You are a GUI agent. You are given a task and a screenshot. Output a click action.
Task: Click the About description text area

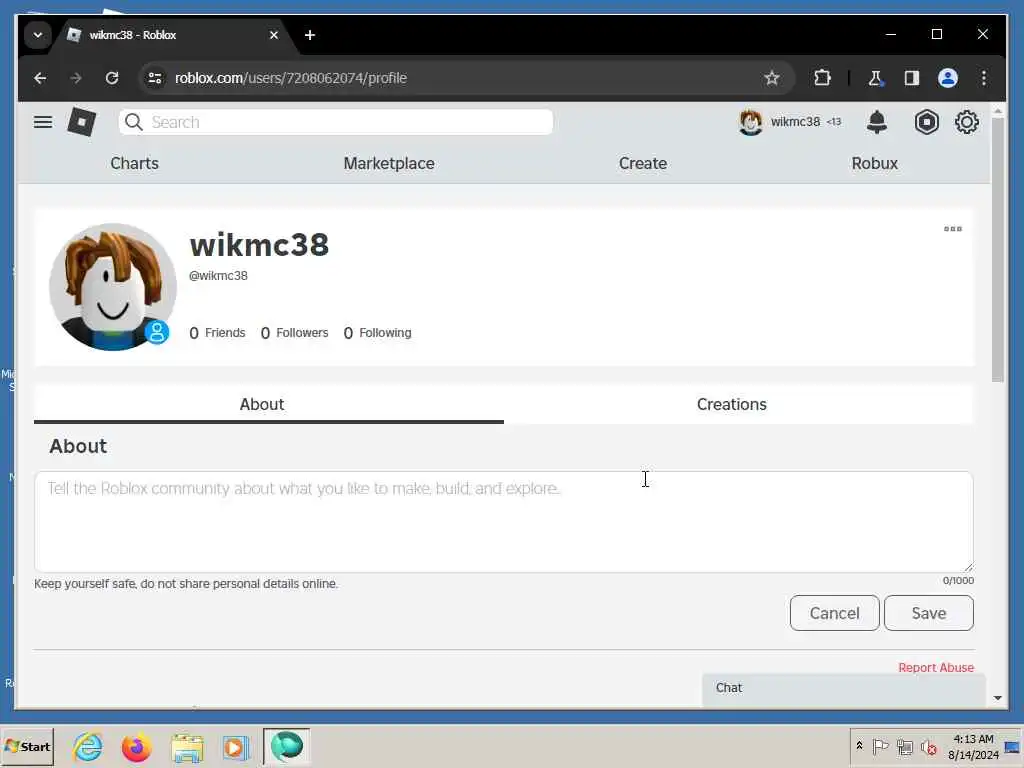[x=504, y=522]
